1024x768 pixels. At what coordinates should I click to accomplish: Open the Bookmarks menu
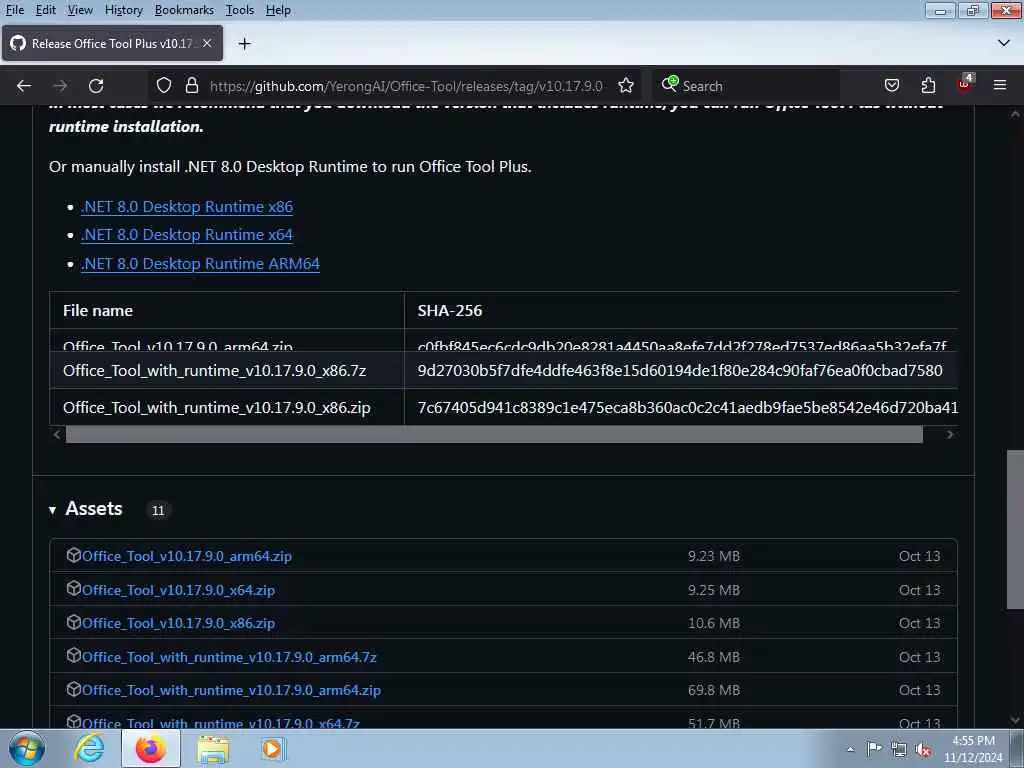[184, 10]
